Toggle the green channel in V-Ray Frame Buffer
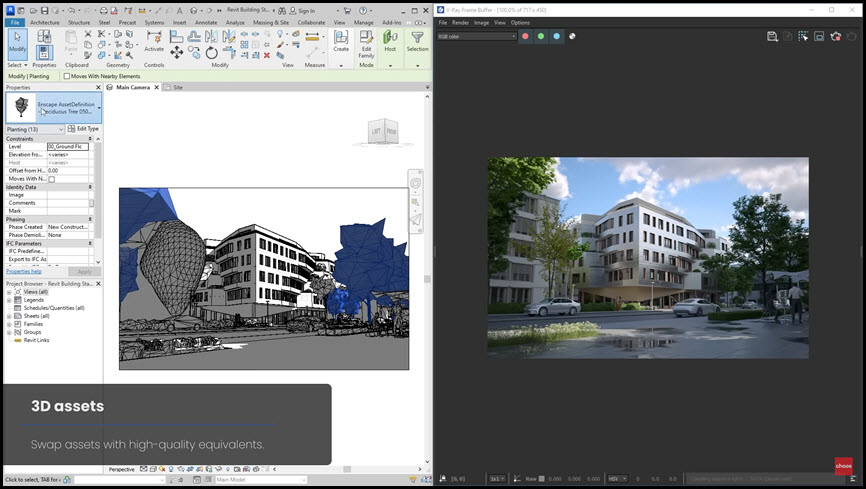This screenshot has width=866, height=489. 541,36
